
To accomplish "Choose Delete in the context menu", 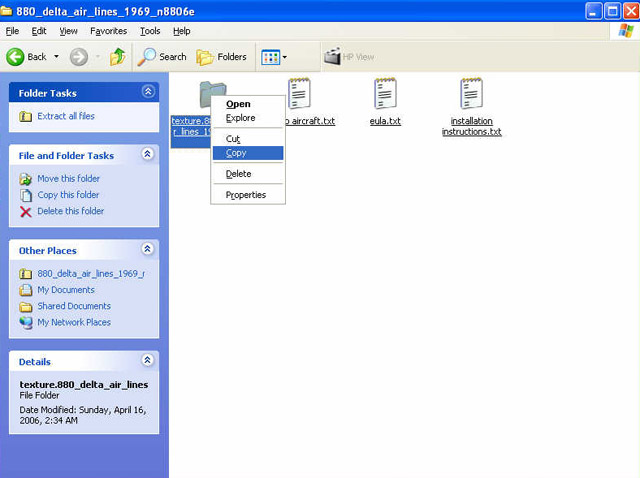I will (248, 174).
